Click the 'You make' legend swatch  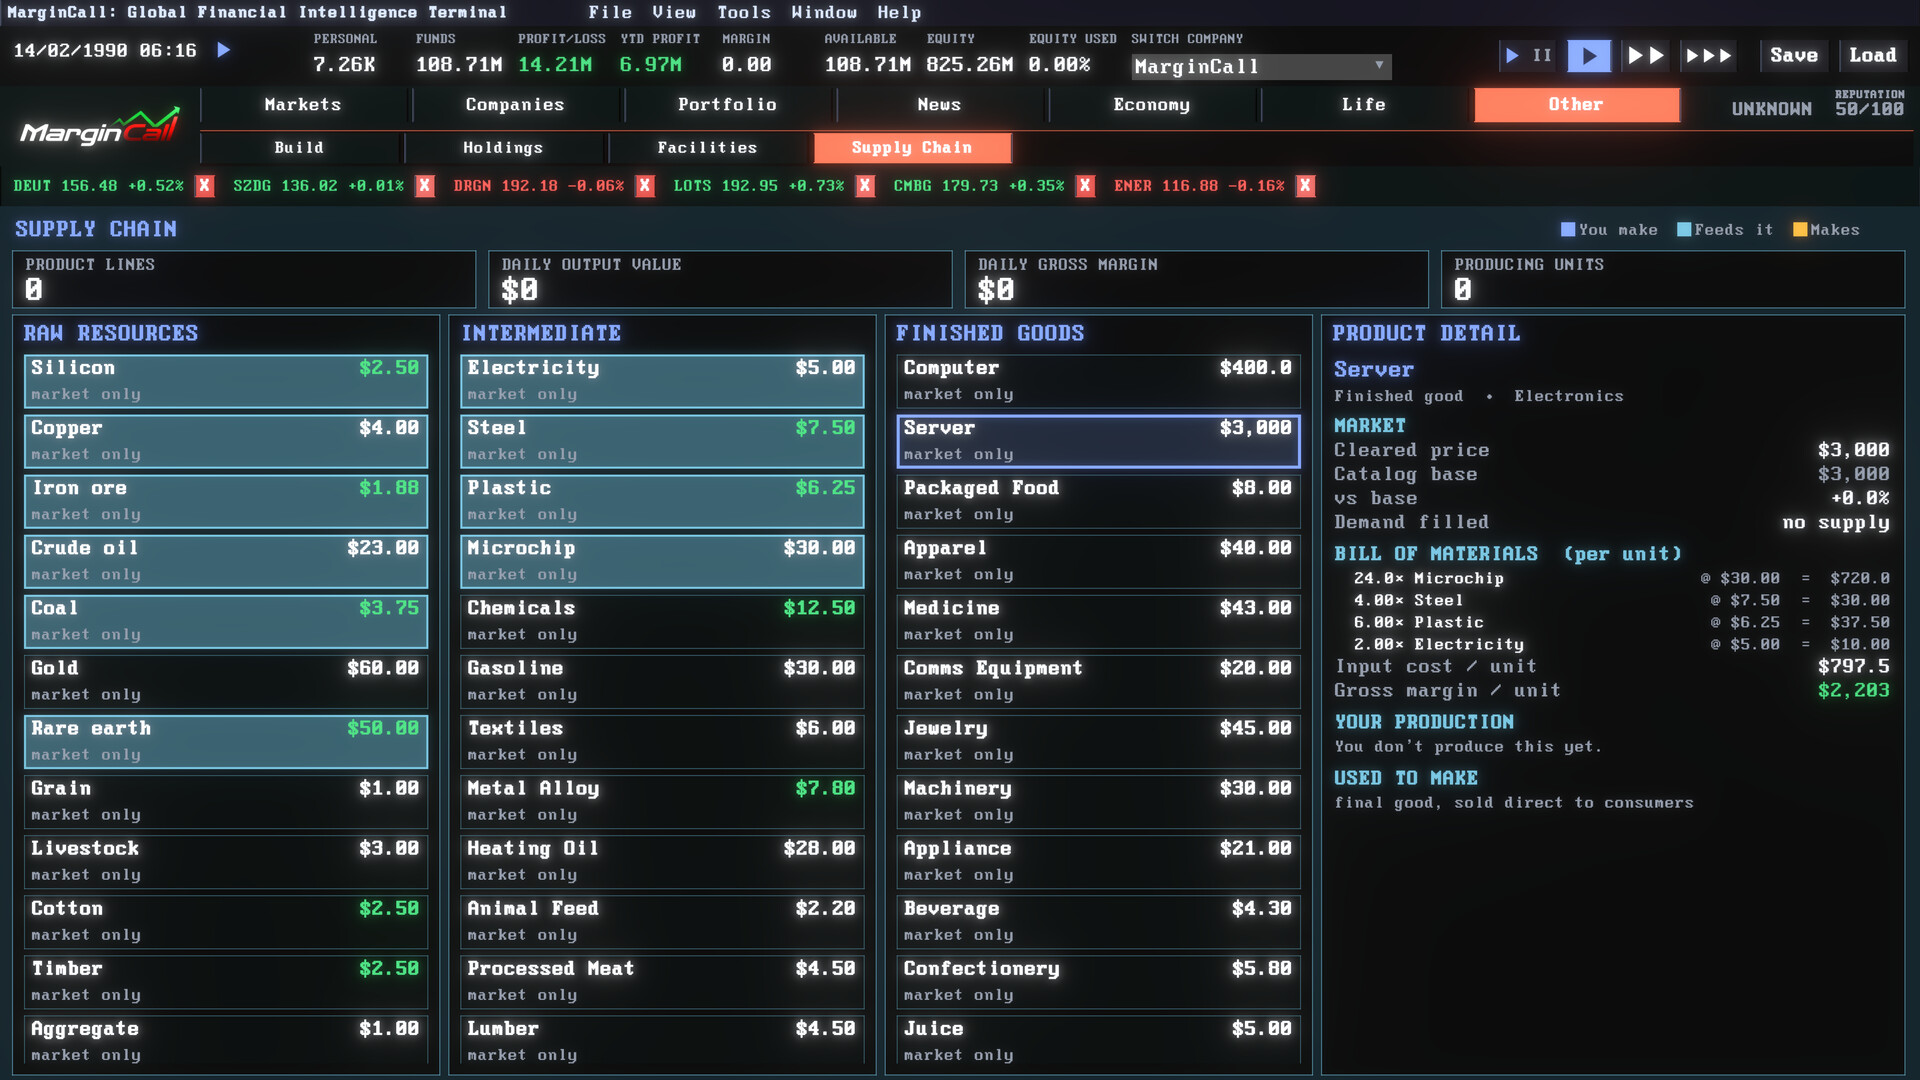coord(1568,230)
